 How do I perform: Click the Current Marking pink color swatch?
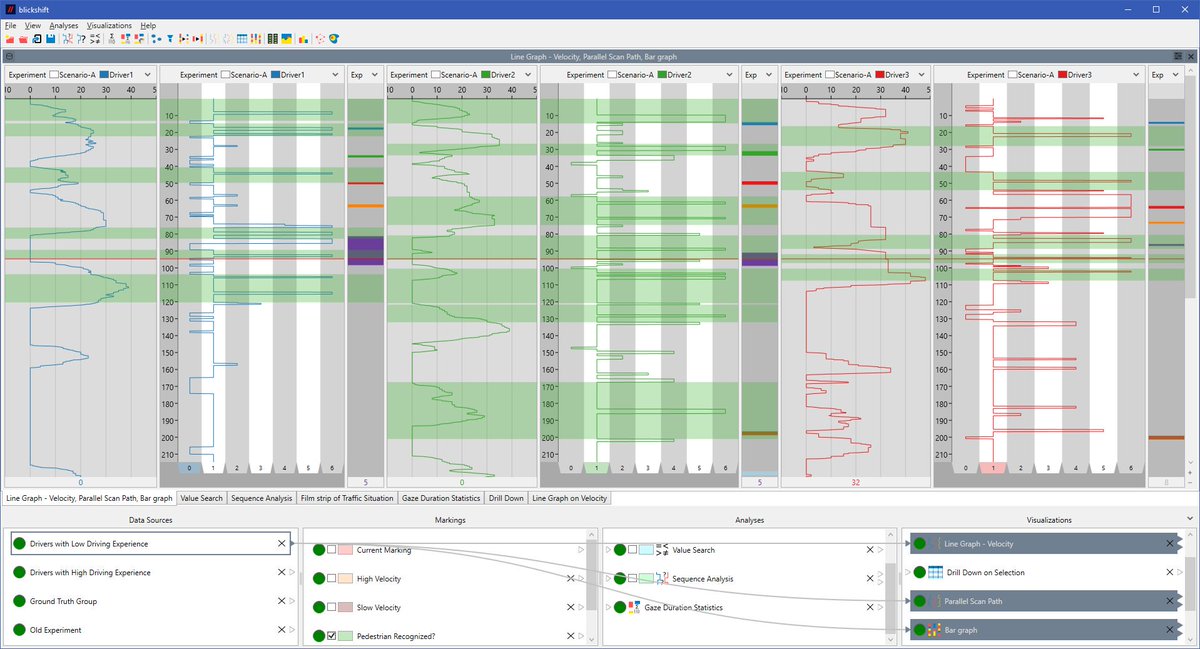345,550
